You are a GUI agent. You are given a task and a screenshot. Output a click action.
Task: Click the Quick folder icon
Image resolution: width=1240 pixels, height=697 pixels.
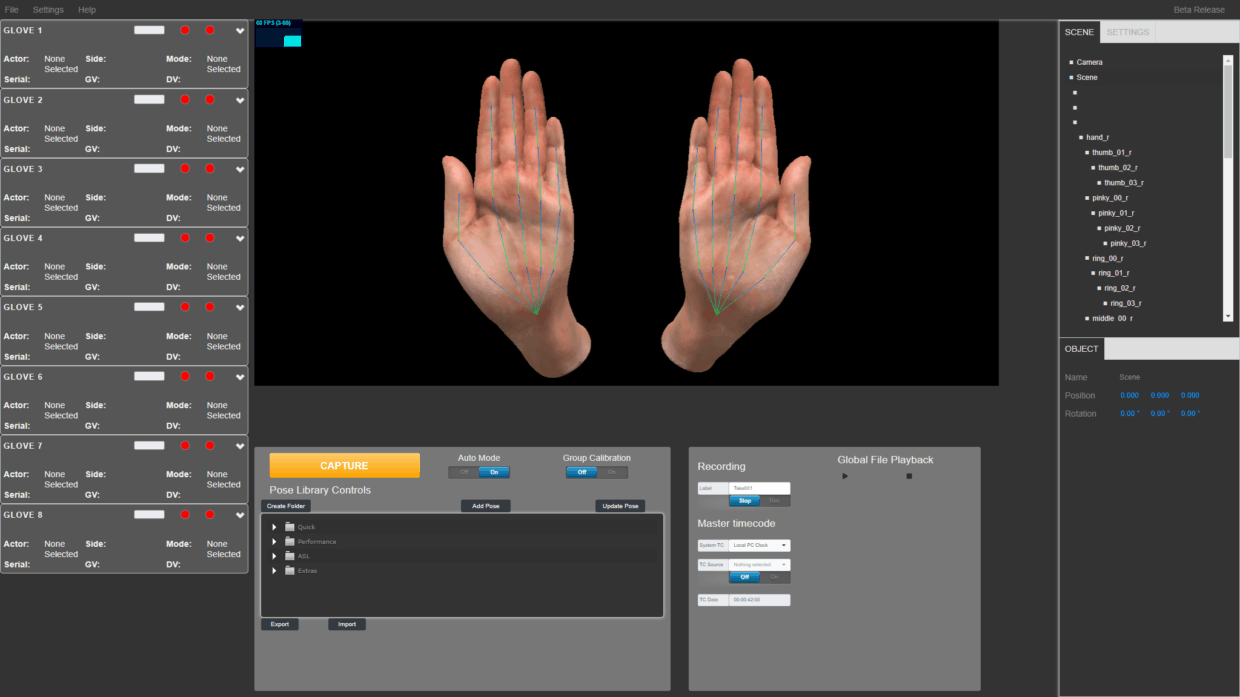tap(290, 527)
